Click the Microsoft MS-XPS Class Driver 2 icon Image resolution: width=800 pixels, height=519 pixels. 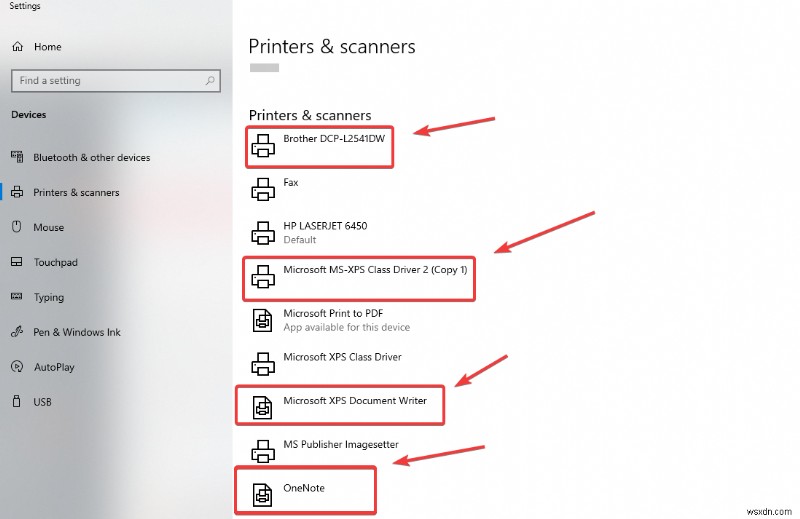(x=263, y=277)
